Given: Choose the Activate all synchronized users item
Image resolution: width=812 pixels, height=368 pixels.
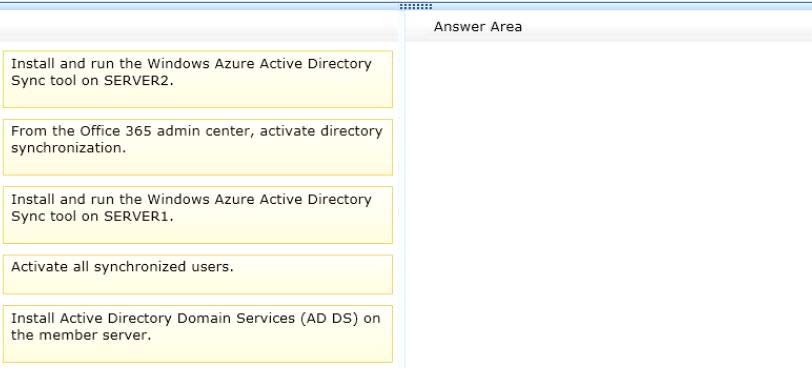Looking at the screenshot, I should 198,274.
